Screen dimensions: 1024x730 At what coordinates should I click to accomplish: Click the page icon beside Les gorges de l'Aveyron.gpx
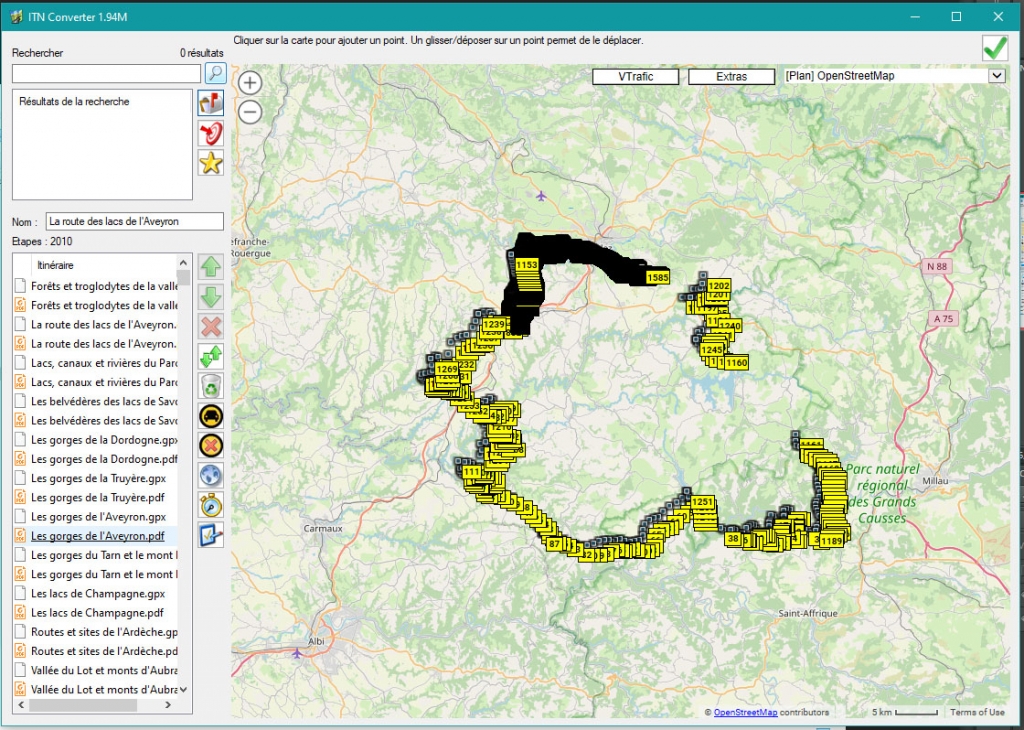tap(20, 516)
